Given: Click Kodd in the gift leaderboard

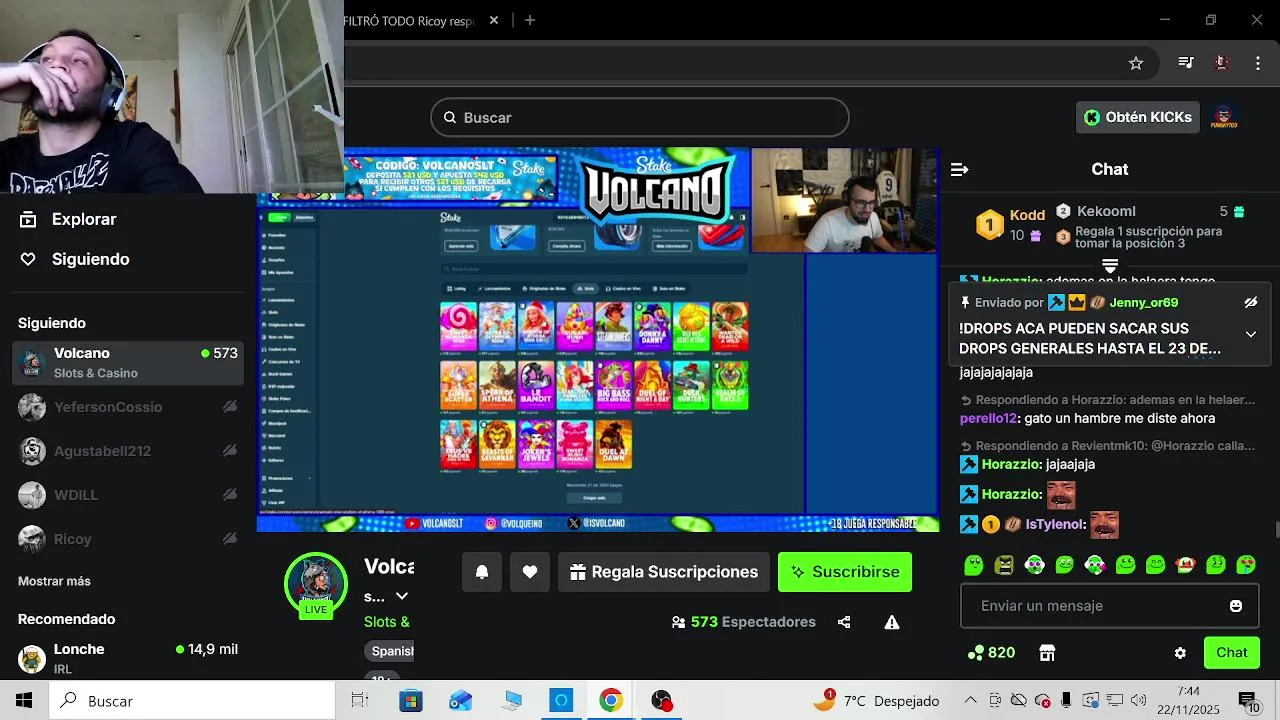Looking at the screenshot, I should click(x=1027, y=215).
